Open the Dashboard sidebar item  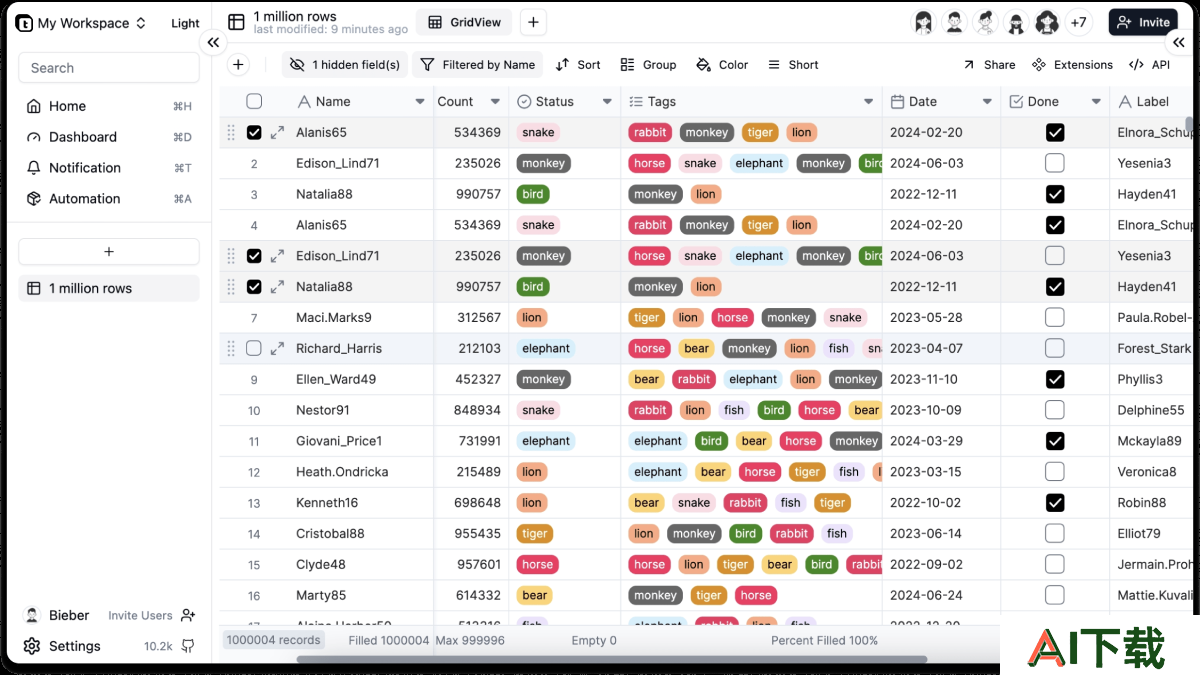(x=109, y=137)
